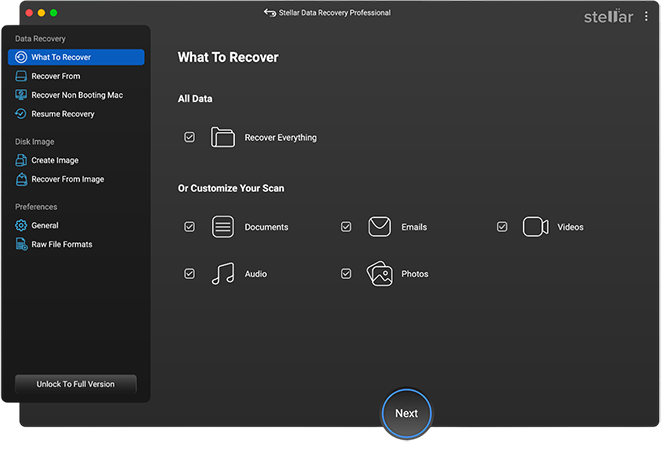Uncheck the Recover Everything checkbox

point(189,137)
